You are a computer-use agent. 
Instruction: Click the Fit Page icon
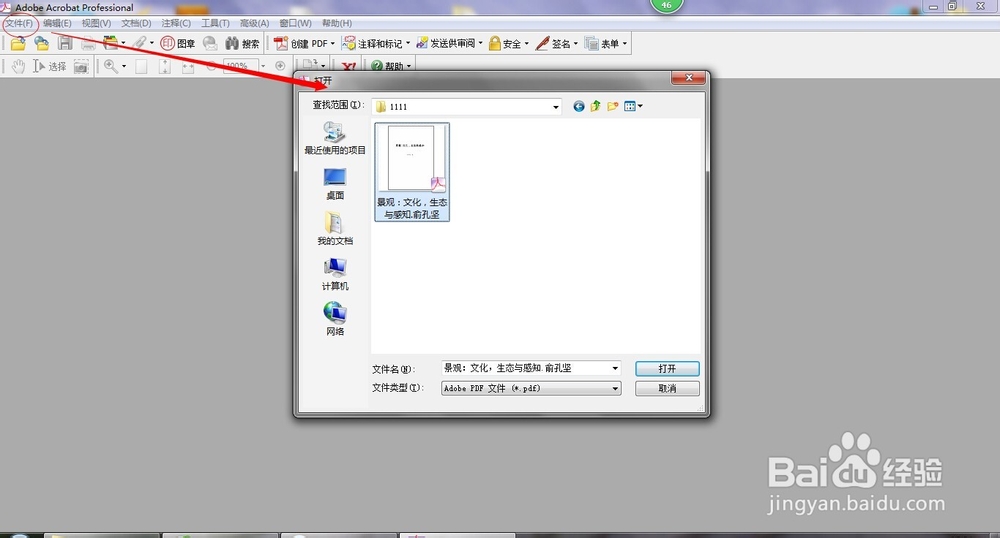165,66
